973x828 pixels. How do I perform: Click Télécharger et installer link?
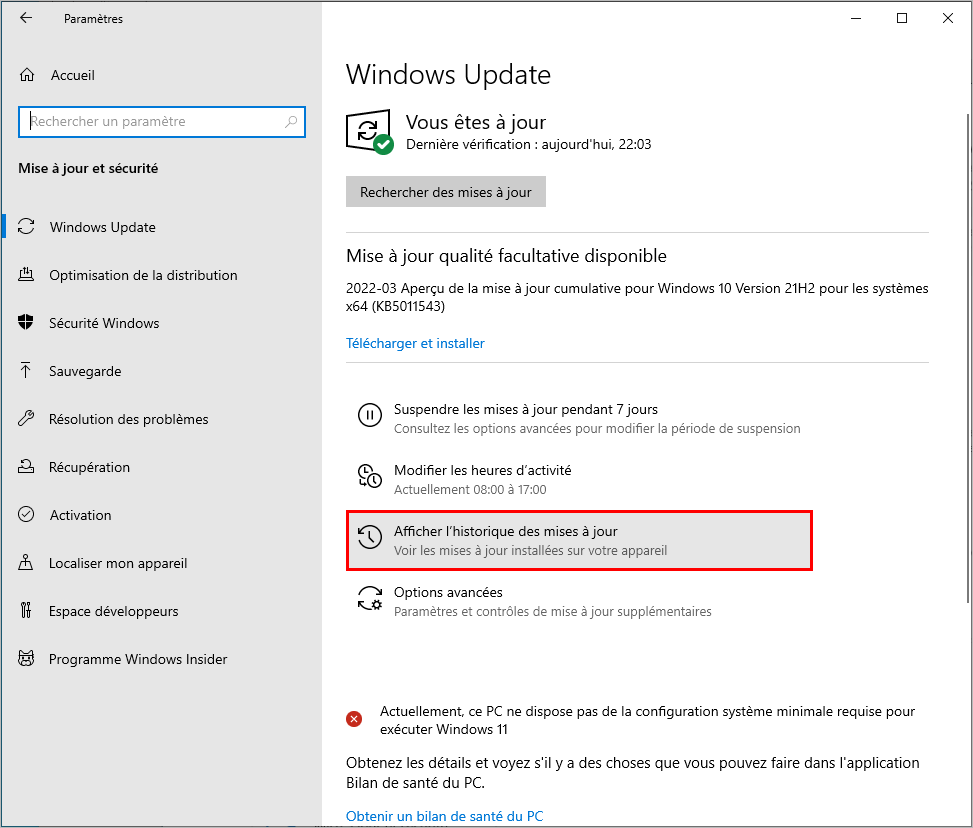(x=415, y=343)
